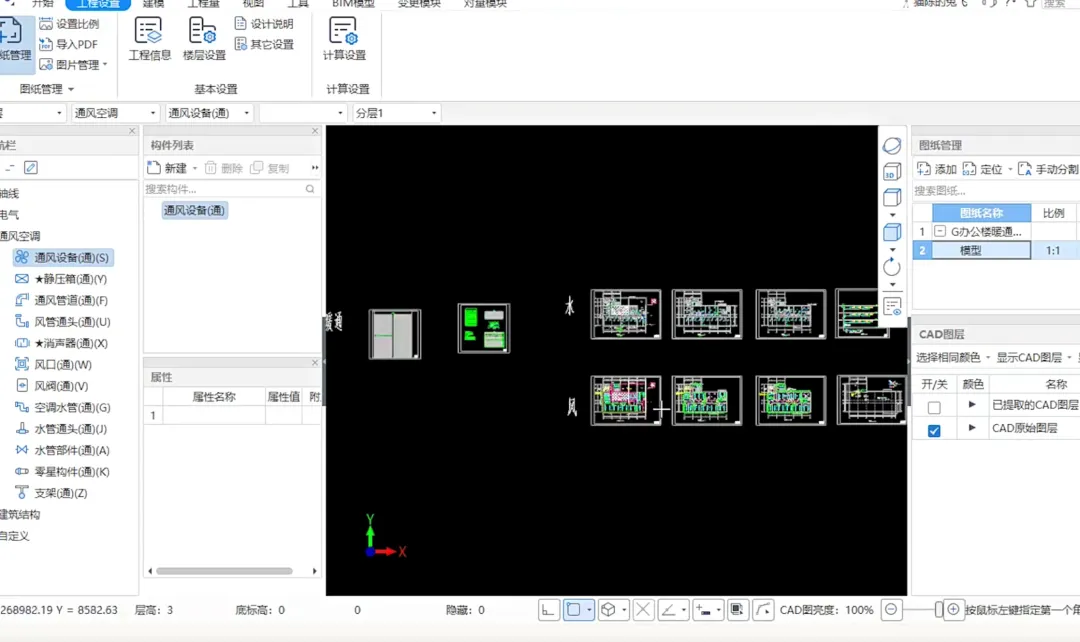Click the 搜索图纸 search field
Viewport: 1080px width, 642px height.
[x=995, y=191]
